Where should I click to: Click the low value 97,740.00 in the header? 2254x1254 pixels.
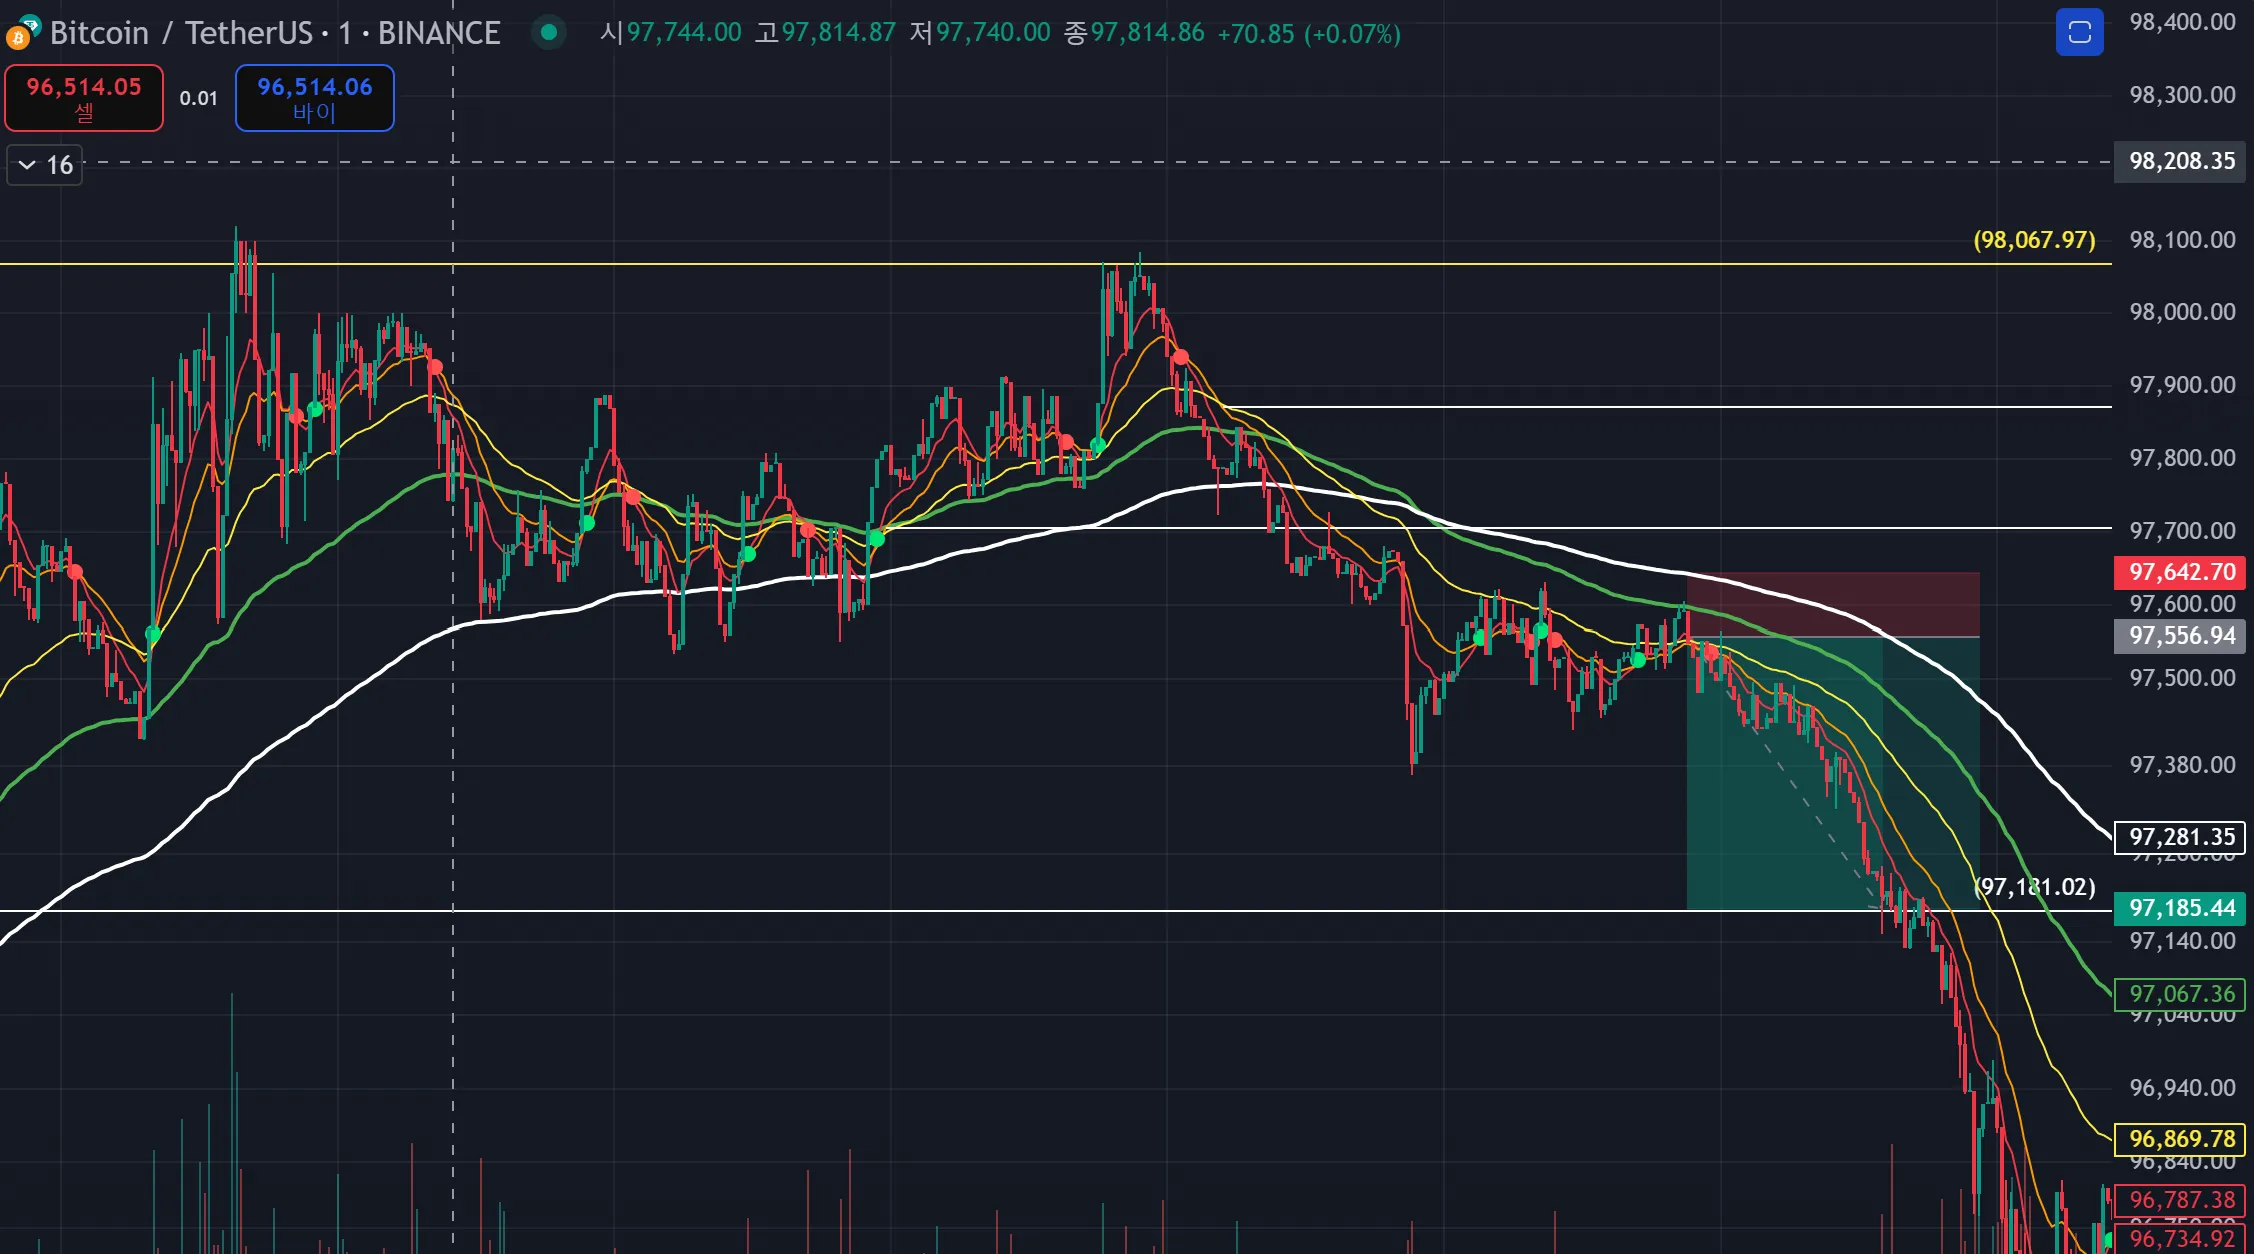click(993, 33)
